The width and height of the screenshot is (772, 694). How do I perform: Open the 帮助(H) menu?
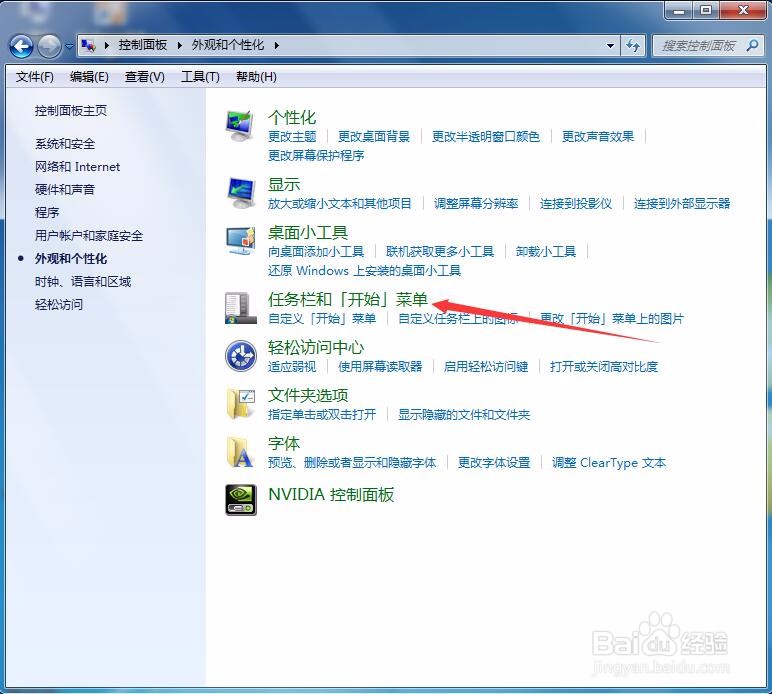click(256, 77)
